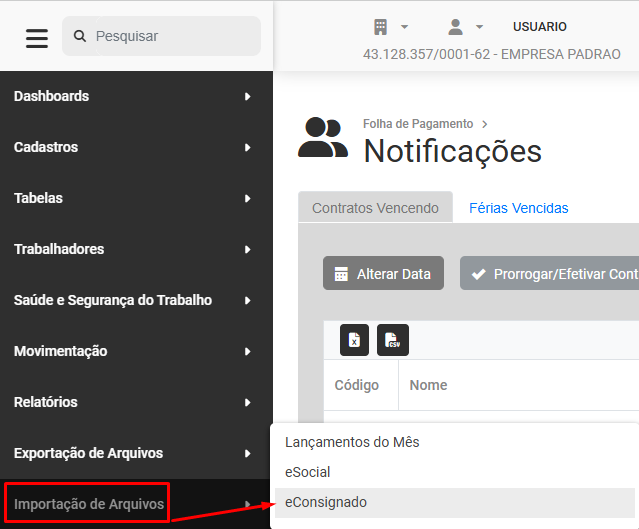Click the user profile icon
Image resolution: width=639 pixels, height=529 pixels.
(x=456, y=26)
